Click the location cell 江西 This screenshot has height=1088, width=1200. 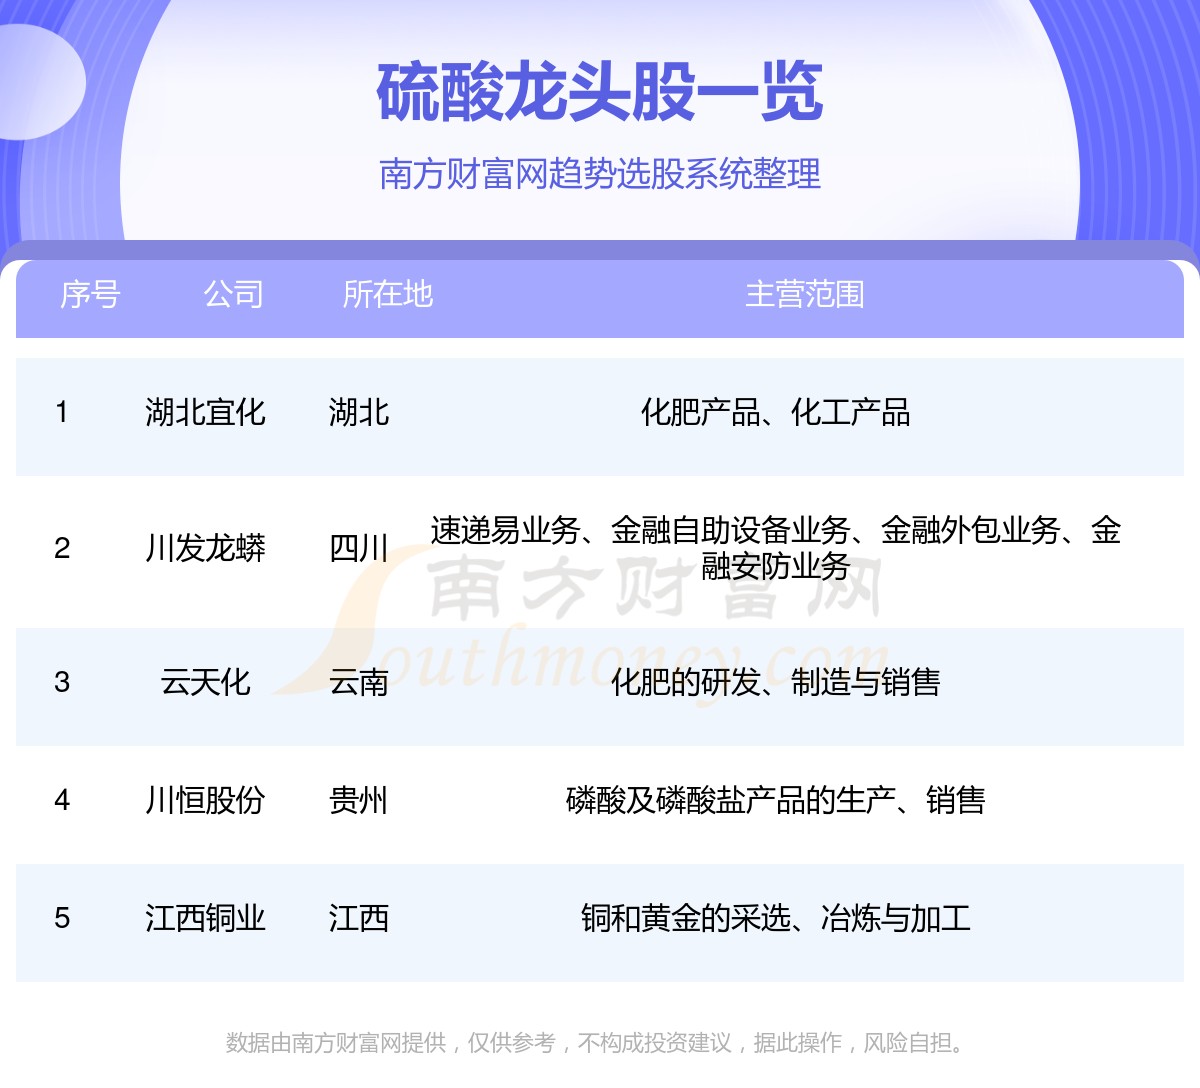359,918
